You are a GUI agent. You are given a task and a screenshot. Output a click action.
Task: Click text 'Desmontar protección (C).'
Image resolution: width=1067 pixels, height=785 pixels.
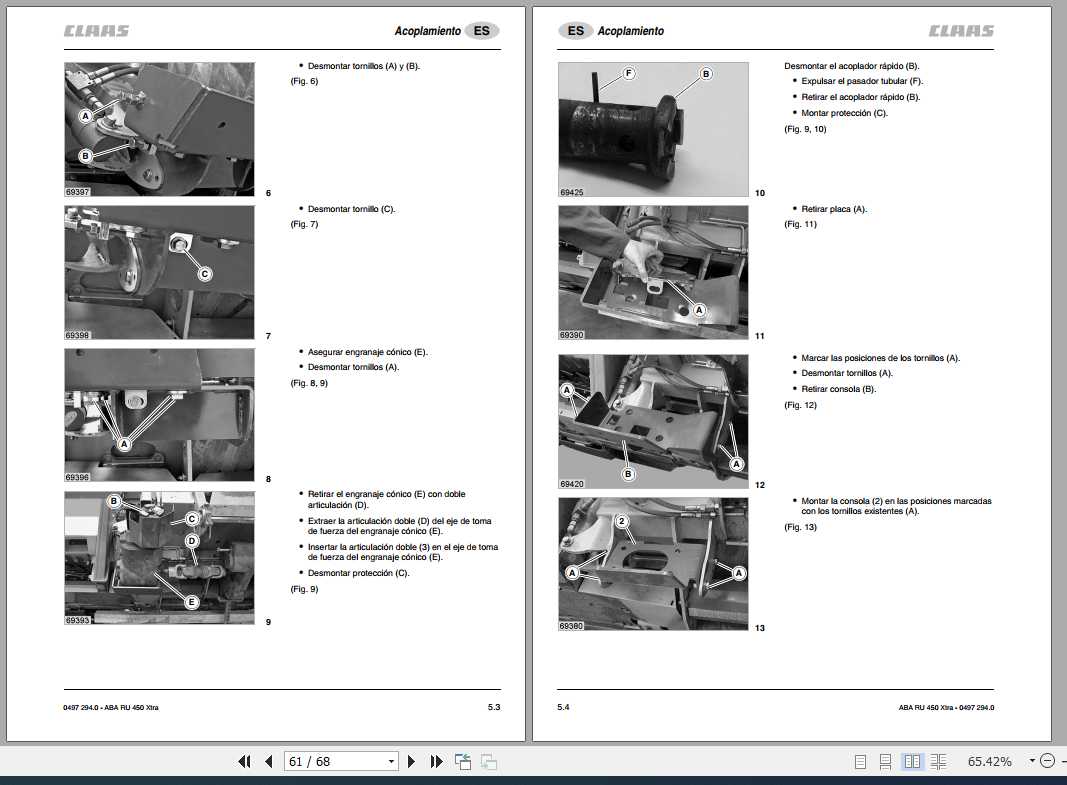point(359,573)
